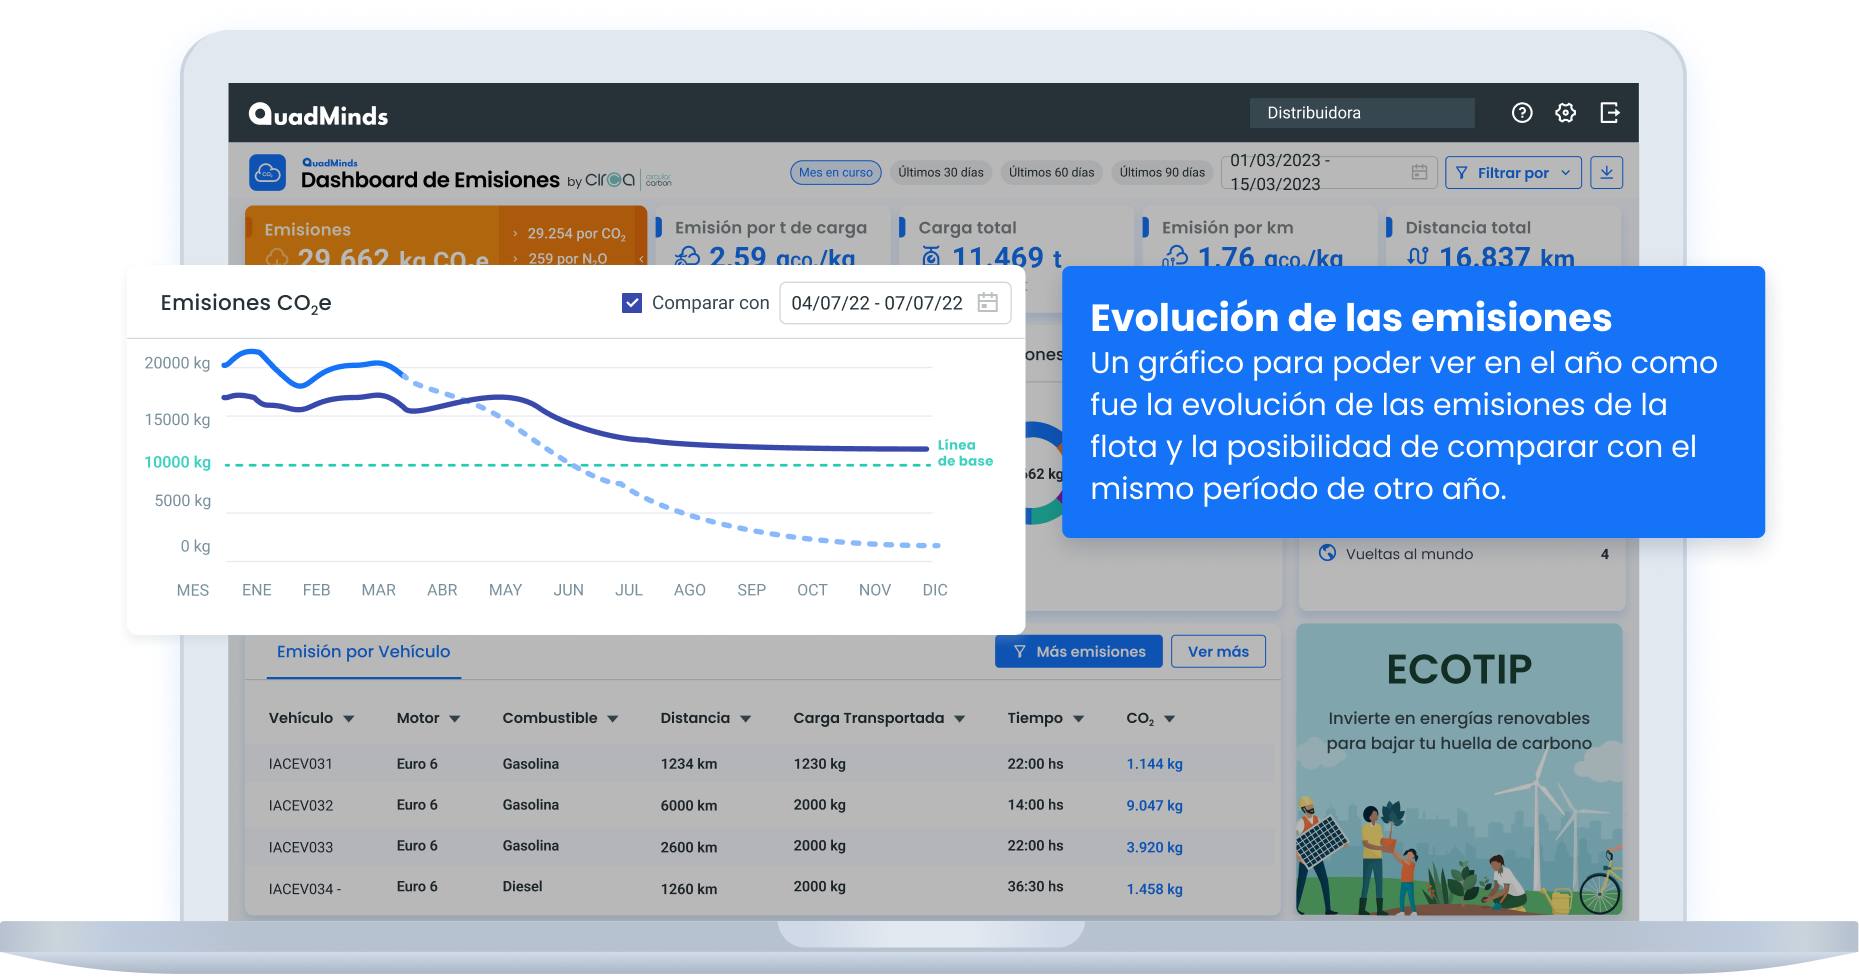
Task: Open the Combustible column sort dropdown
Action: [613, 719]
